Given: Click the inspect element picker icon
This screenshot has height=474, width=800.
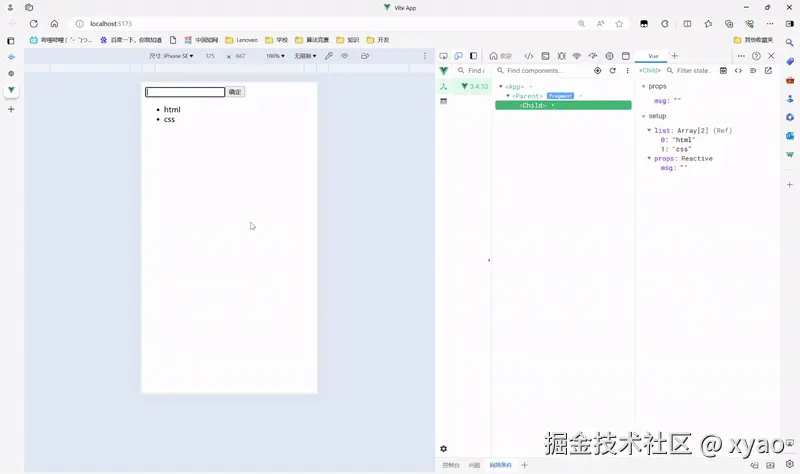Looking at the screenshot, I should 443,56.
